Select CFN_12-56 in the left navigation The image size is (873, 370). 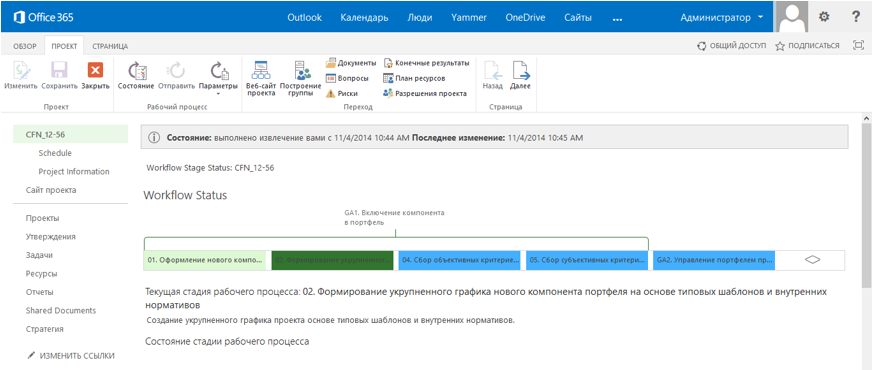click(x=70, y=134)
